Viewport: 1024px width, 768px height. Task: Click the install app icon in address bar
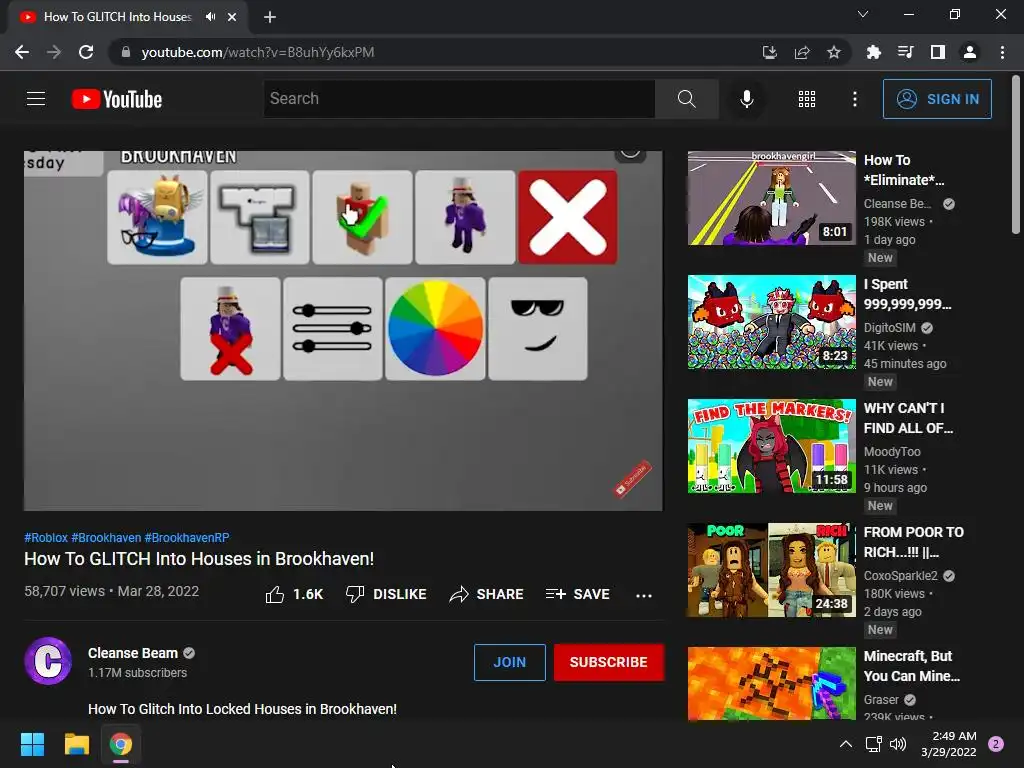tap(769, 52)
